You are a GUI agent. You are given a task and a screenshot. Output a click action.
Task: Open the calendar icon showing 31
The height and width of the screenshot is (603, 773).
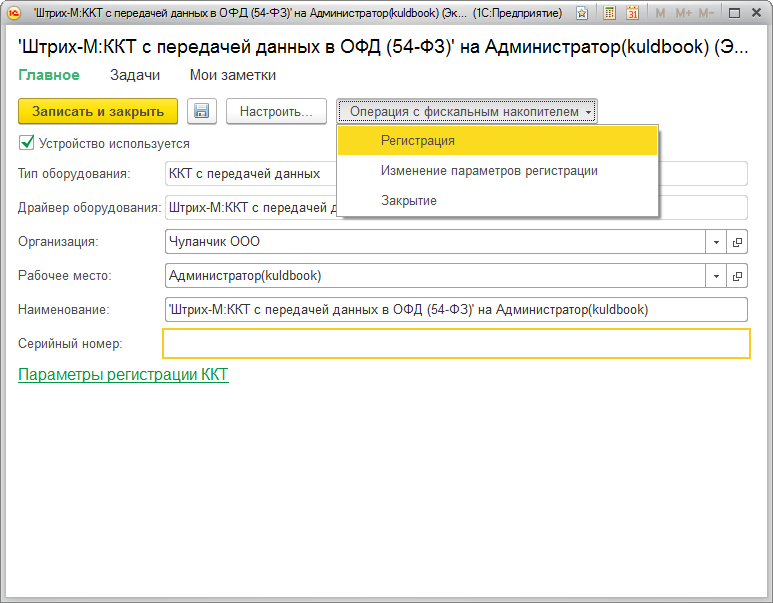(x=632, y=14)
